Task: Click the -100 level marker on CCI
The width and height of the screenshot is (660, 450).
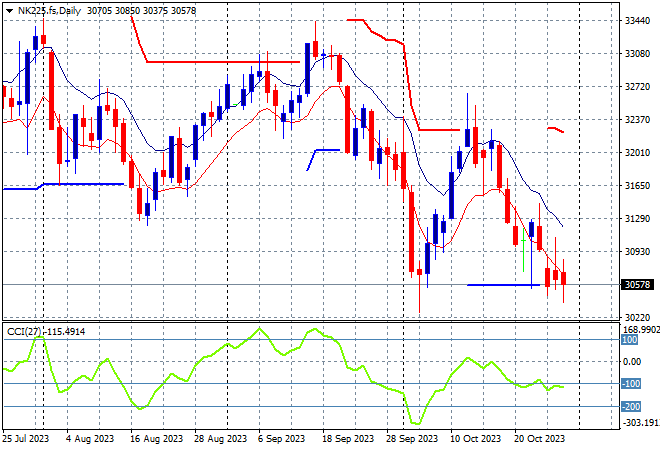Action: [x=631, y=383]
